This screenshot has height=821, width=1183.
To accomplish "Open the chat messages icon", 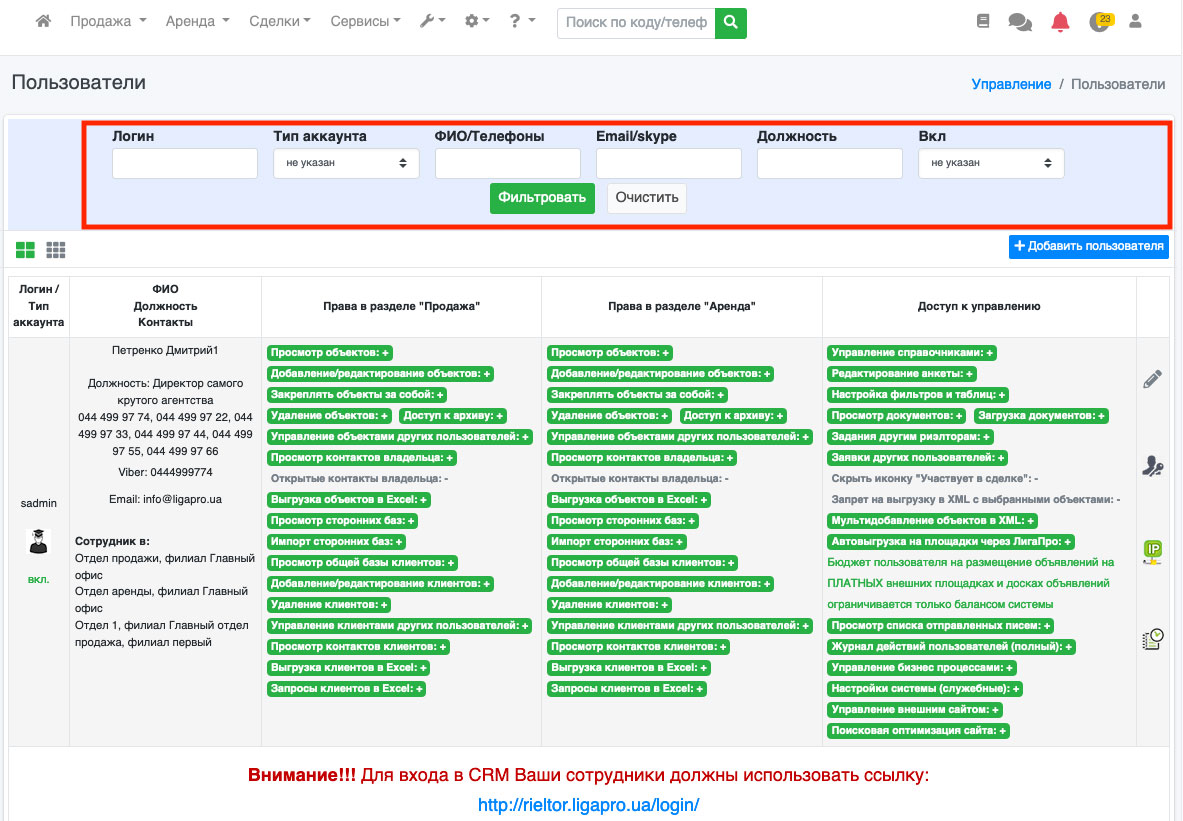I will click(x=1020, y=22).
